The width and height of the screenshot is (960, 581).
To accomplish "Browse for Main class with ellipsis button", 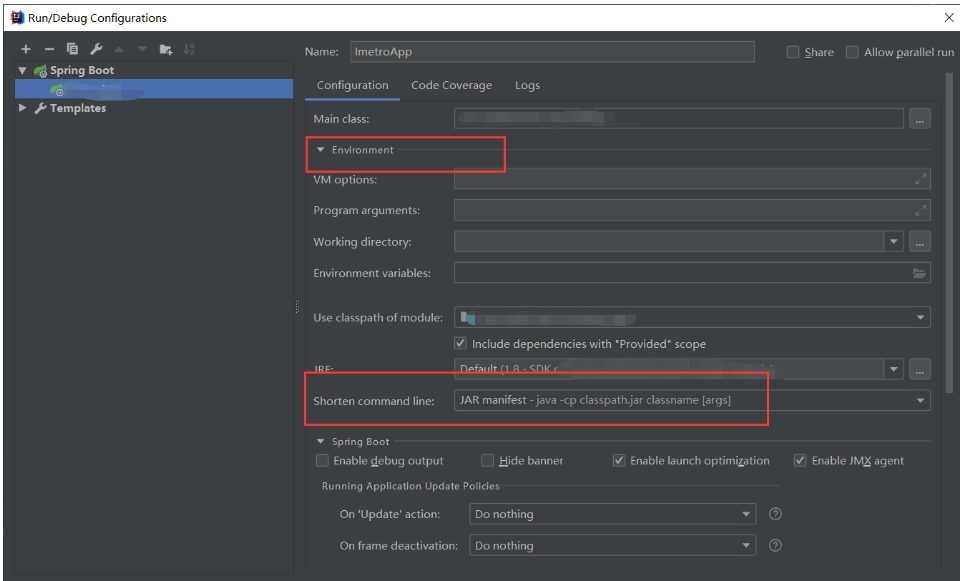I will click(920, 119).
